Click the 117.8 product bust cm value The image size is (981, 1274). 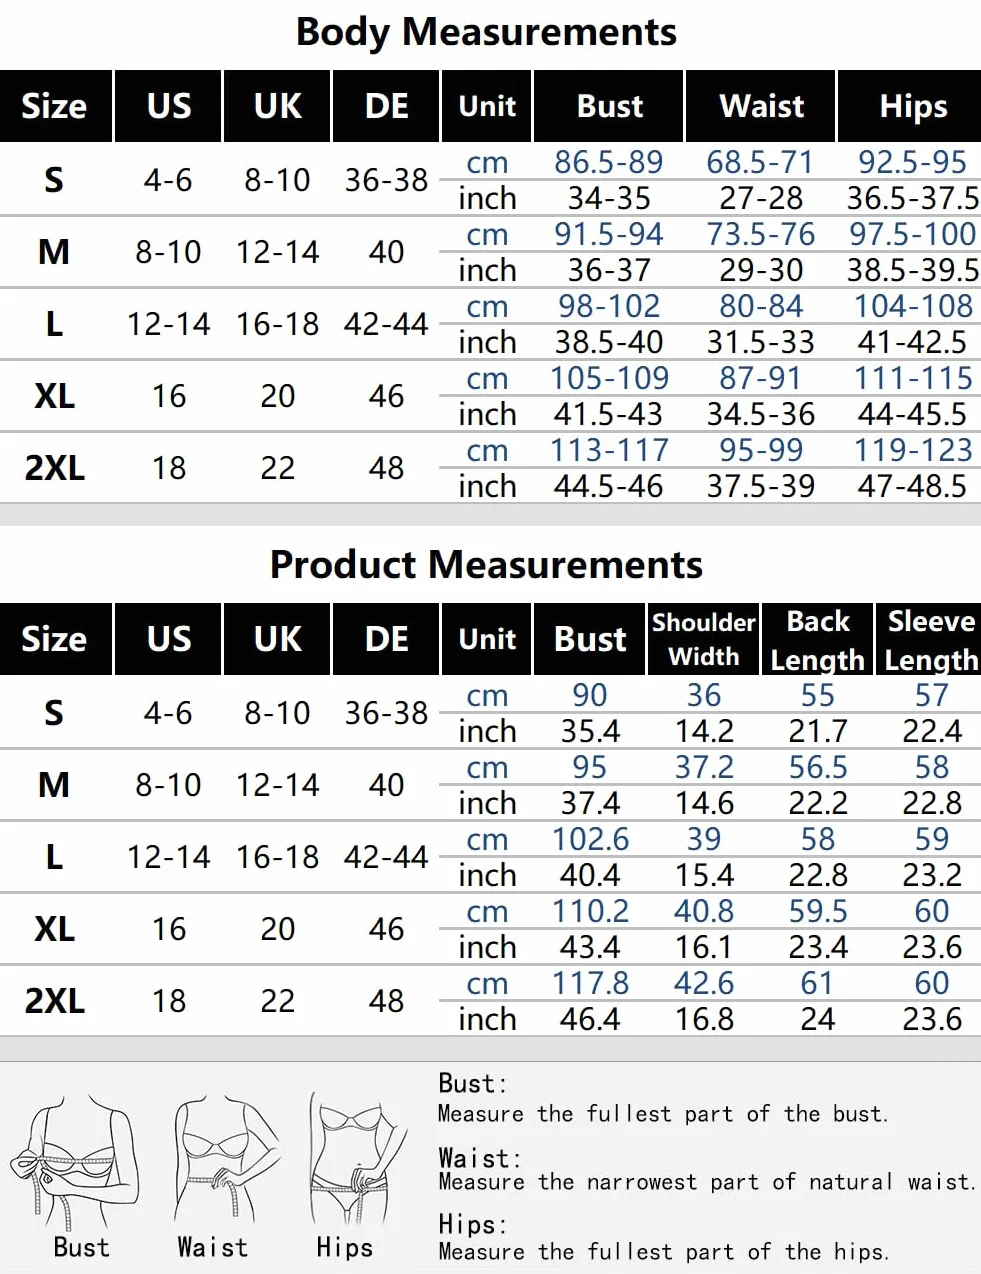pos(591,983)
